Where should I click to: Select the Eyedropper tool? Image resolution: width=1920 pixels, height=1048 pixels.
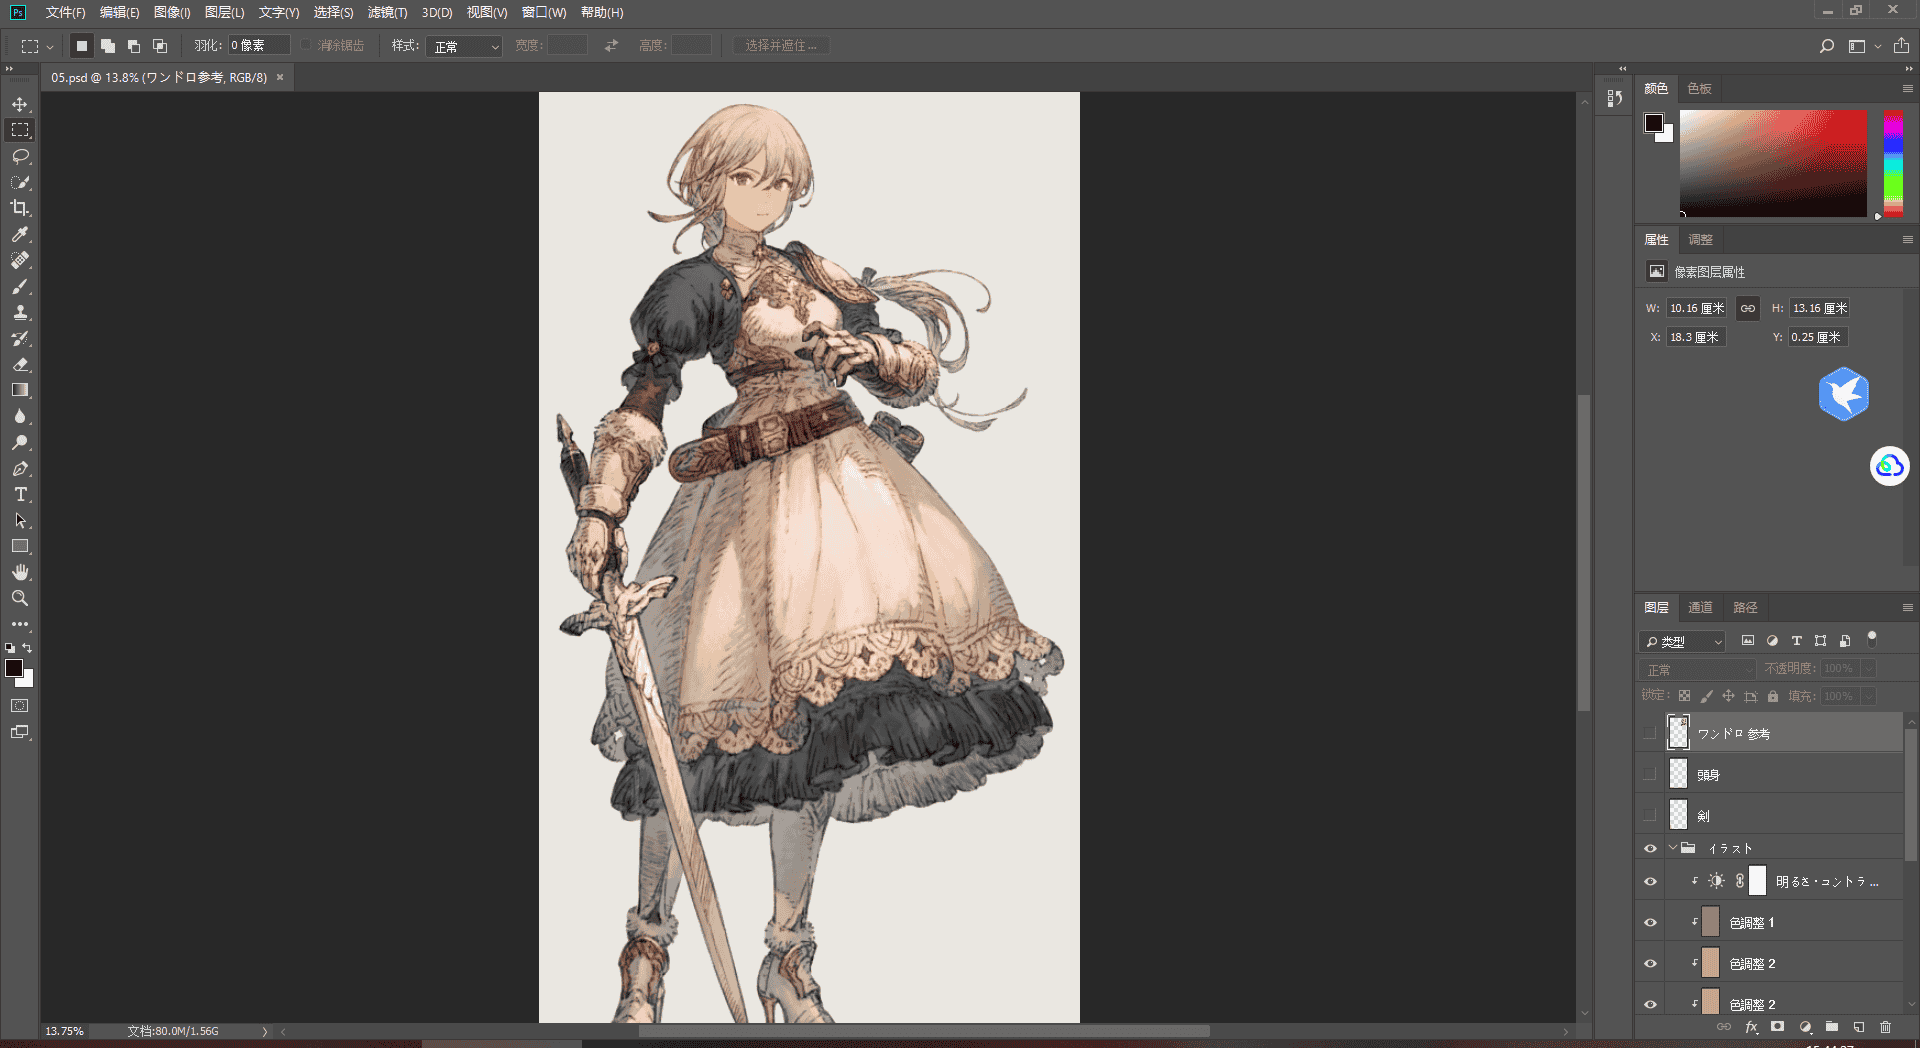(20, 234)
